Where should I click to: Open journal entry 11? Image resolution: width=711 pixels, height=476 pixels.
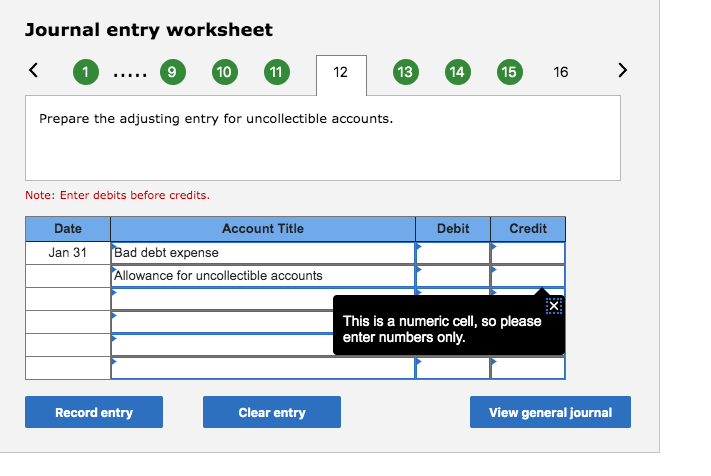point(277,72)
